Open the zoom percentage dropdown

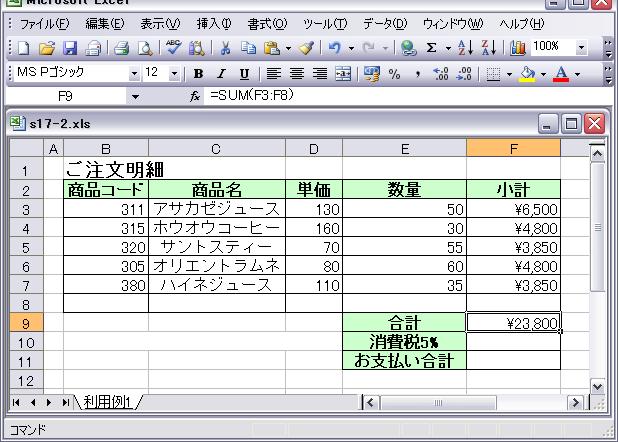tap(581, 48)
